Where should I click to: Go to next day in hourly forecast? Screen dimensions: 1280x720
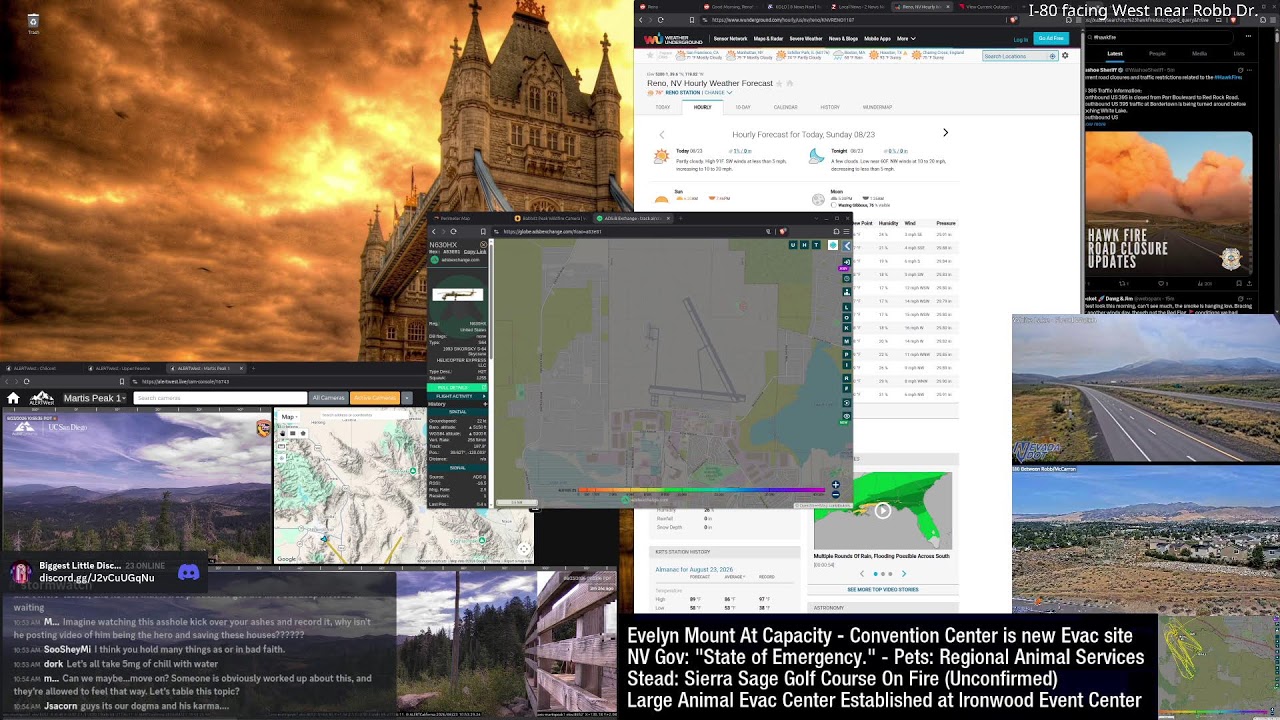[945, 133]
